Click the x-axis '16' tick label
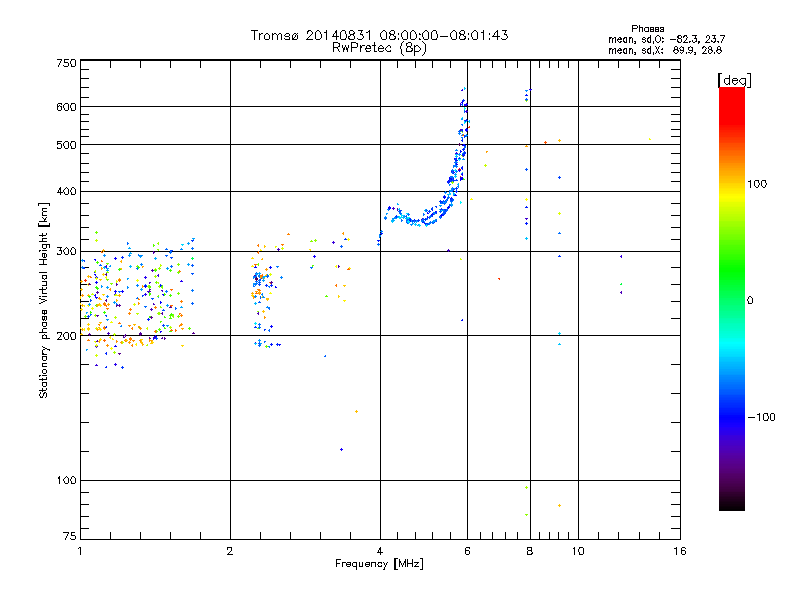The height and width of the screenshot is (600, 800). [x=680, y=551]
